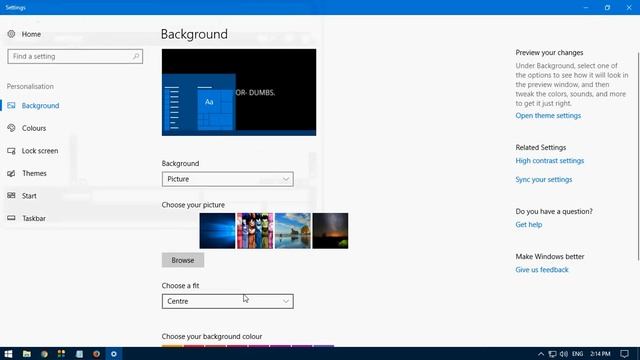Click the palette icon beside Colours
Image resolution: width=640 pixels, height=360 pixels.
pos(11,128)
